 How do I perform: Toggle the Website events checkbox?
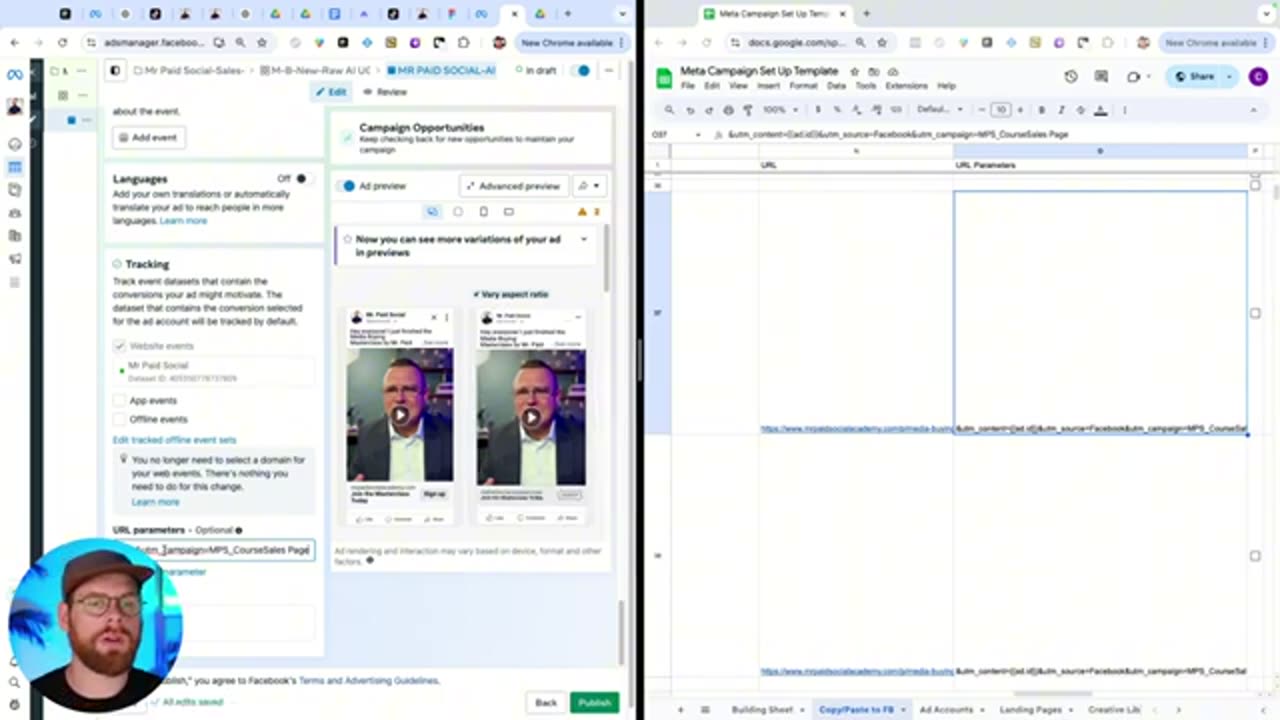(x=120, y=346)
